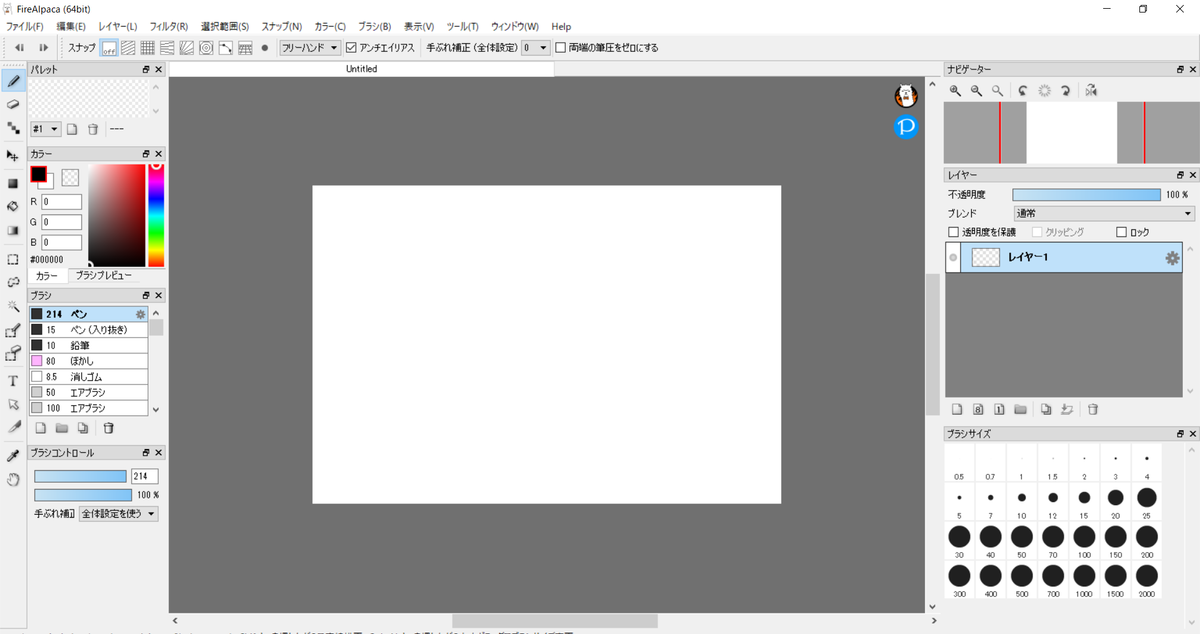Enable the curve snap icon
This screenshot has height=634, width=1200.
click(226, 47)
